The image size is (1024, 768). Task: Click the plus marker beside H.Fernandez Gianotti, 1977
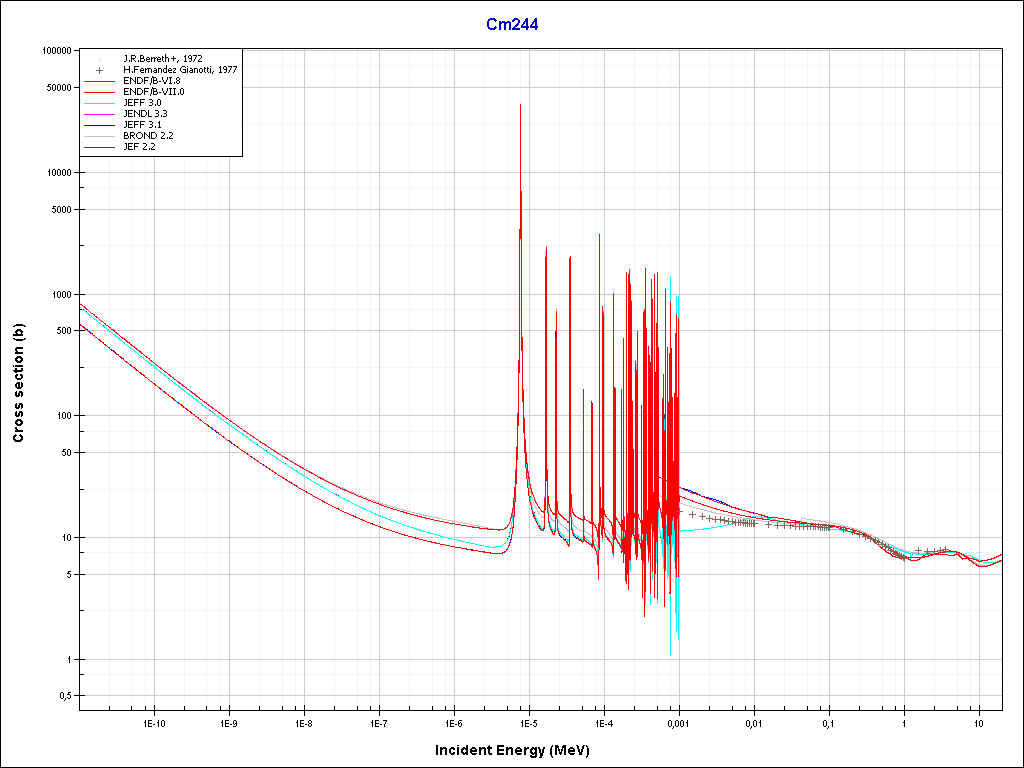coord(100,70)
